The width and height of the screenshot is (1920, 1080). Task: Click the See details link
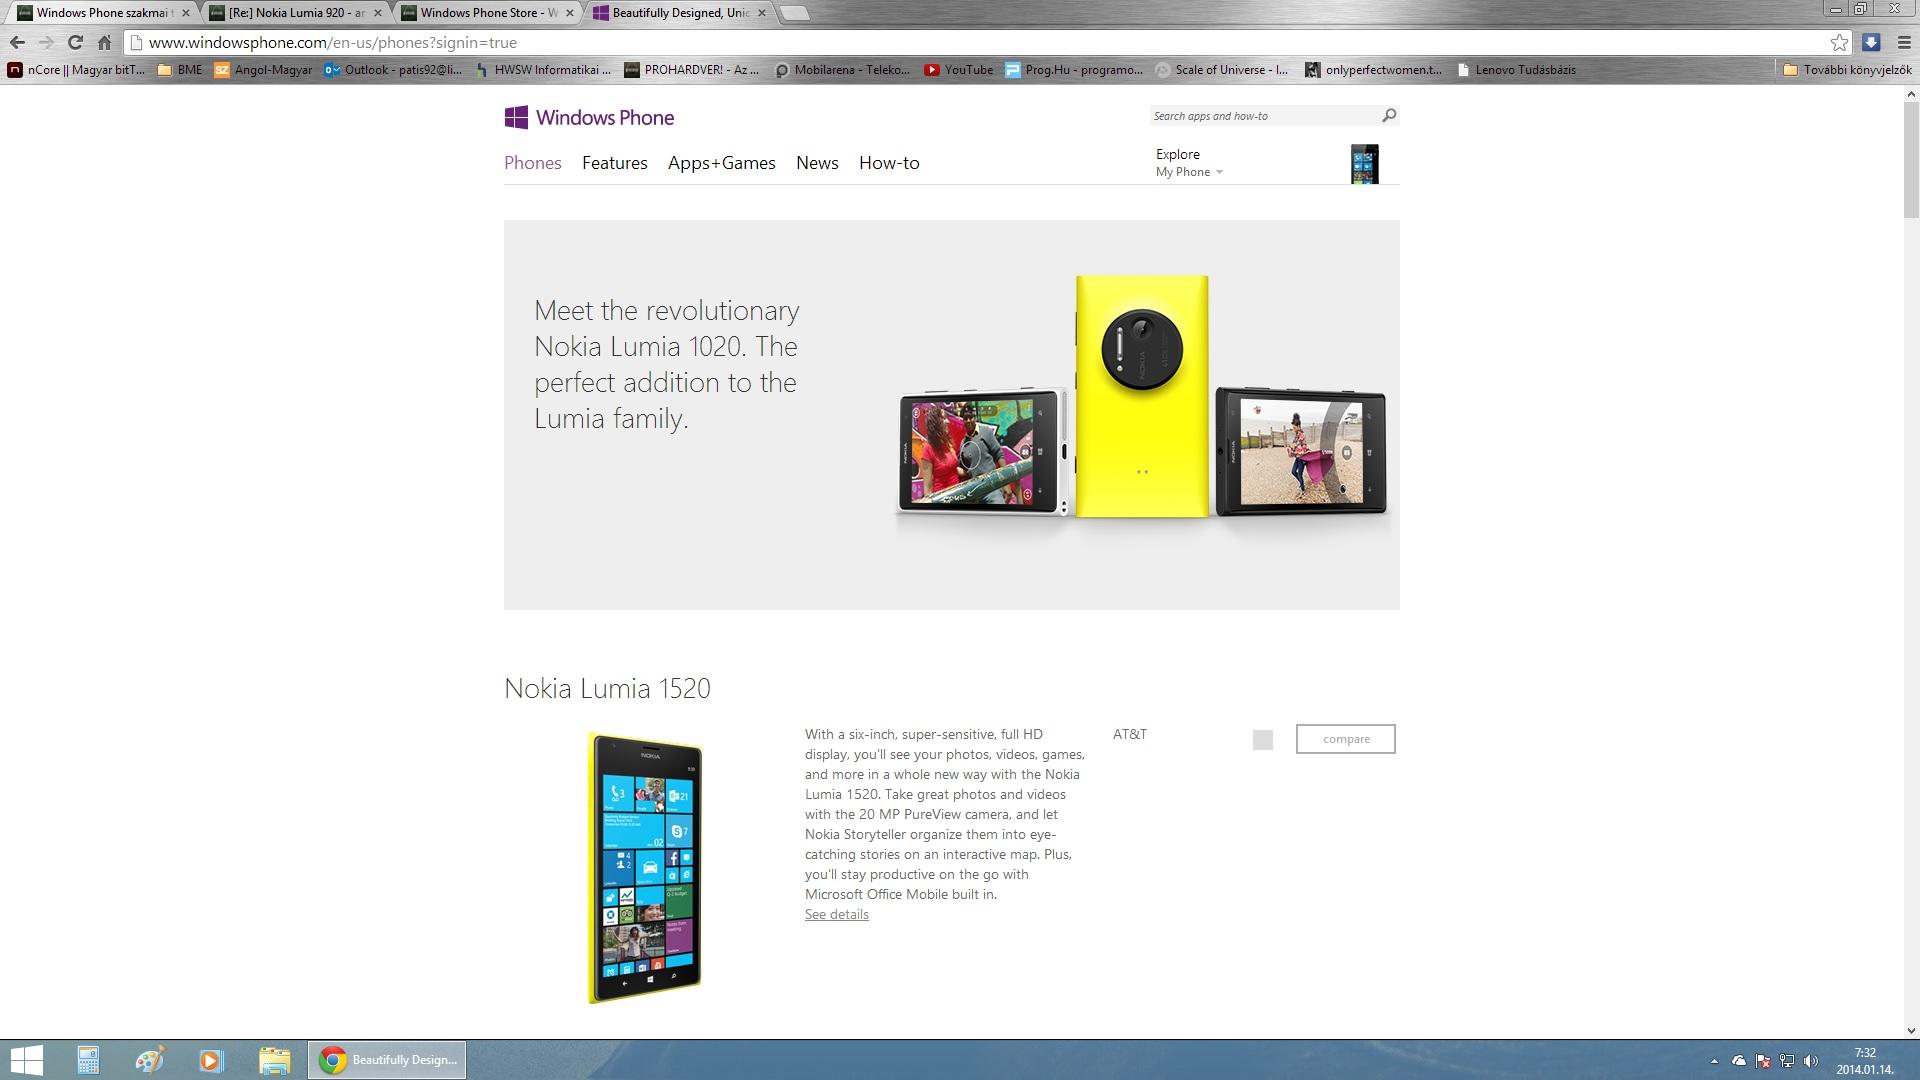point(836,915)
